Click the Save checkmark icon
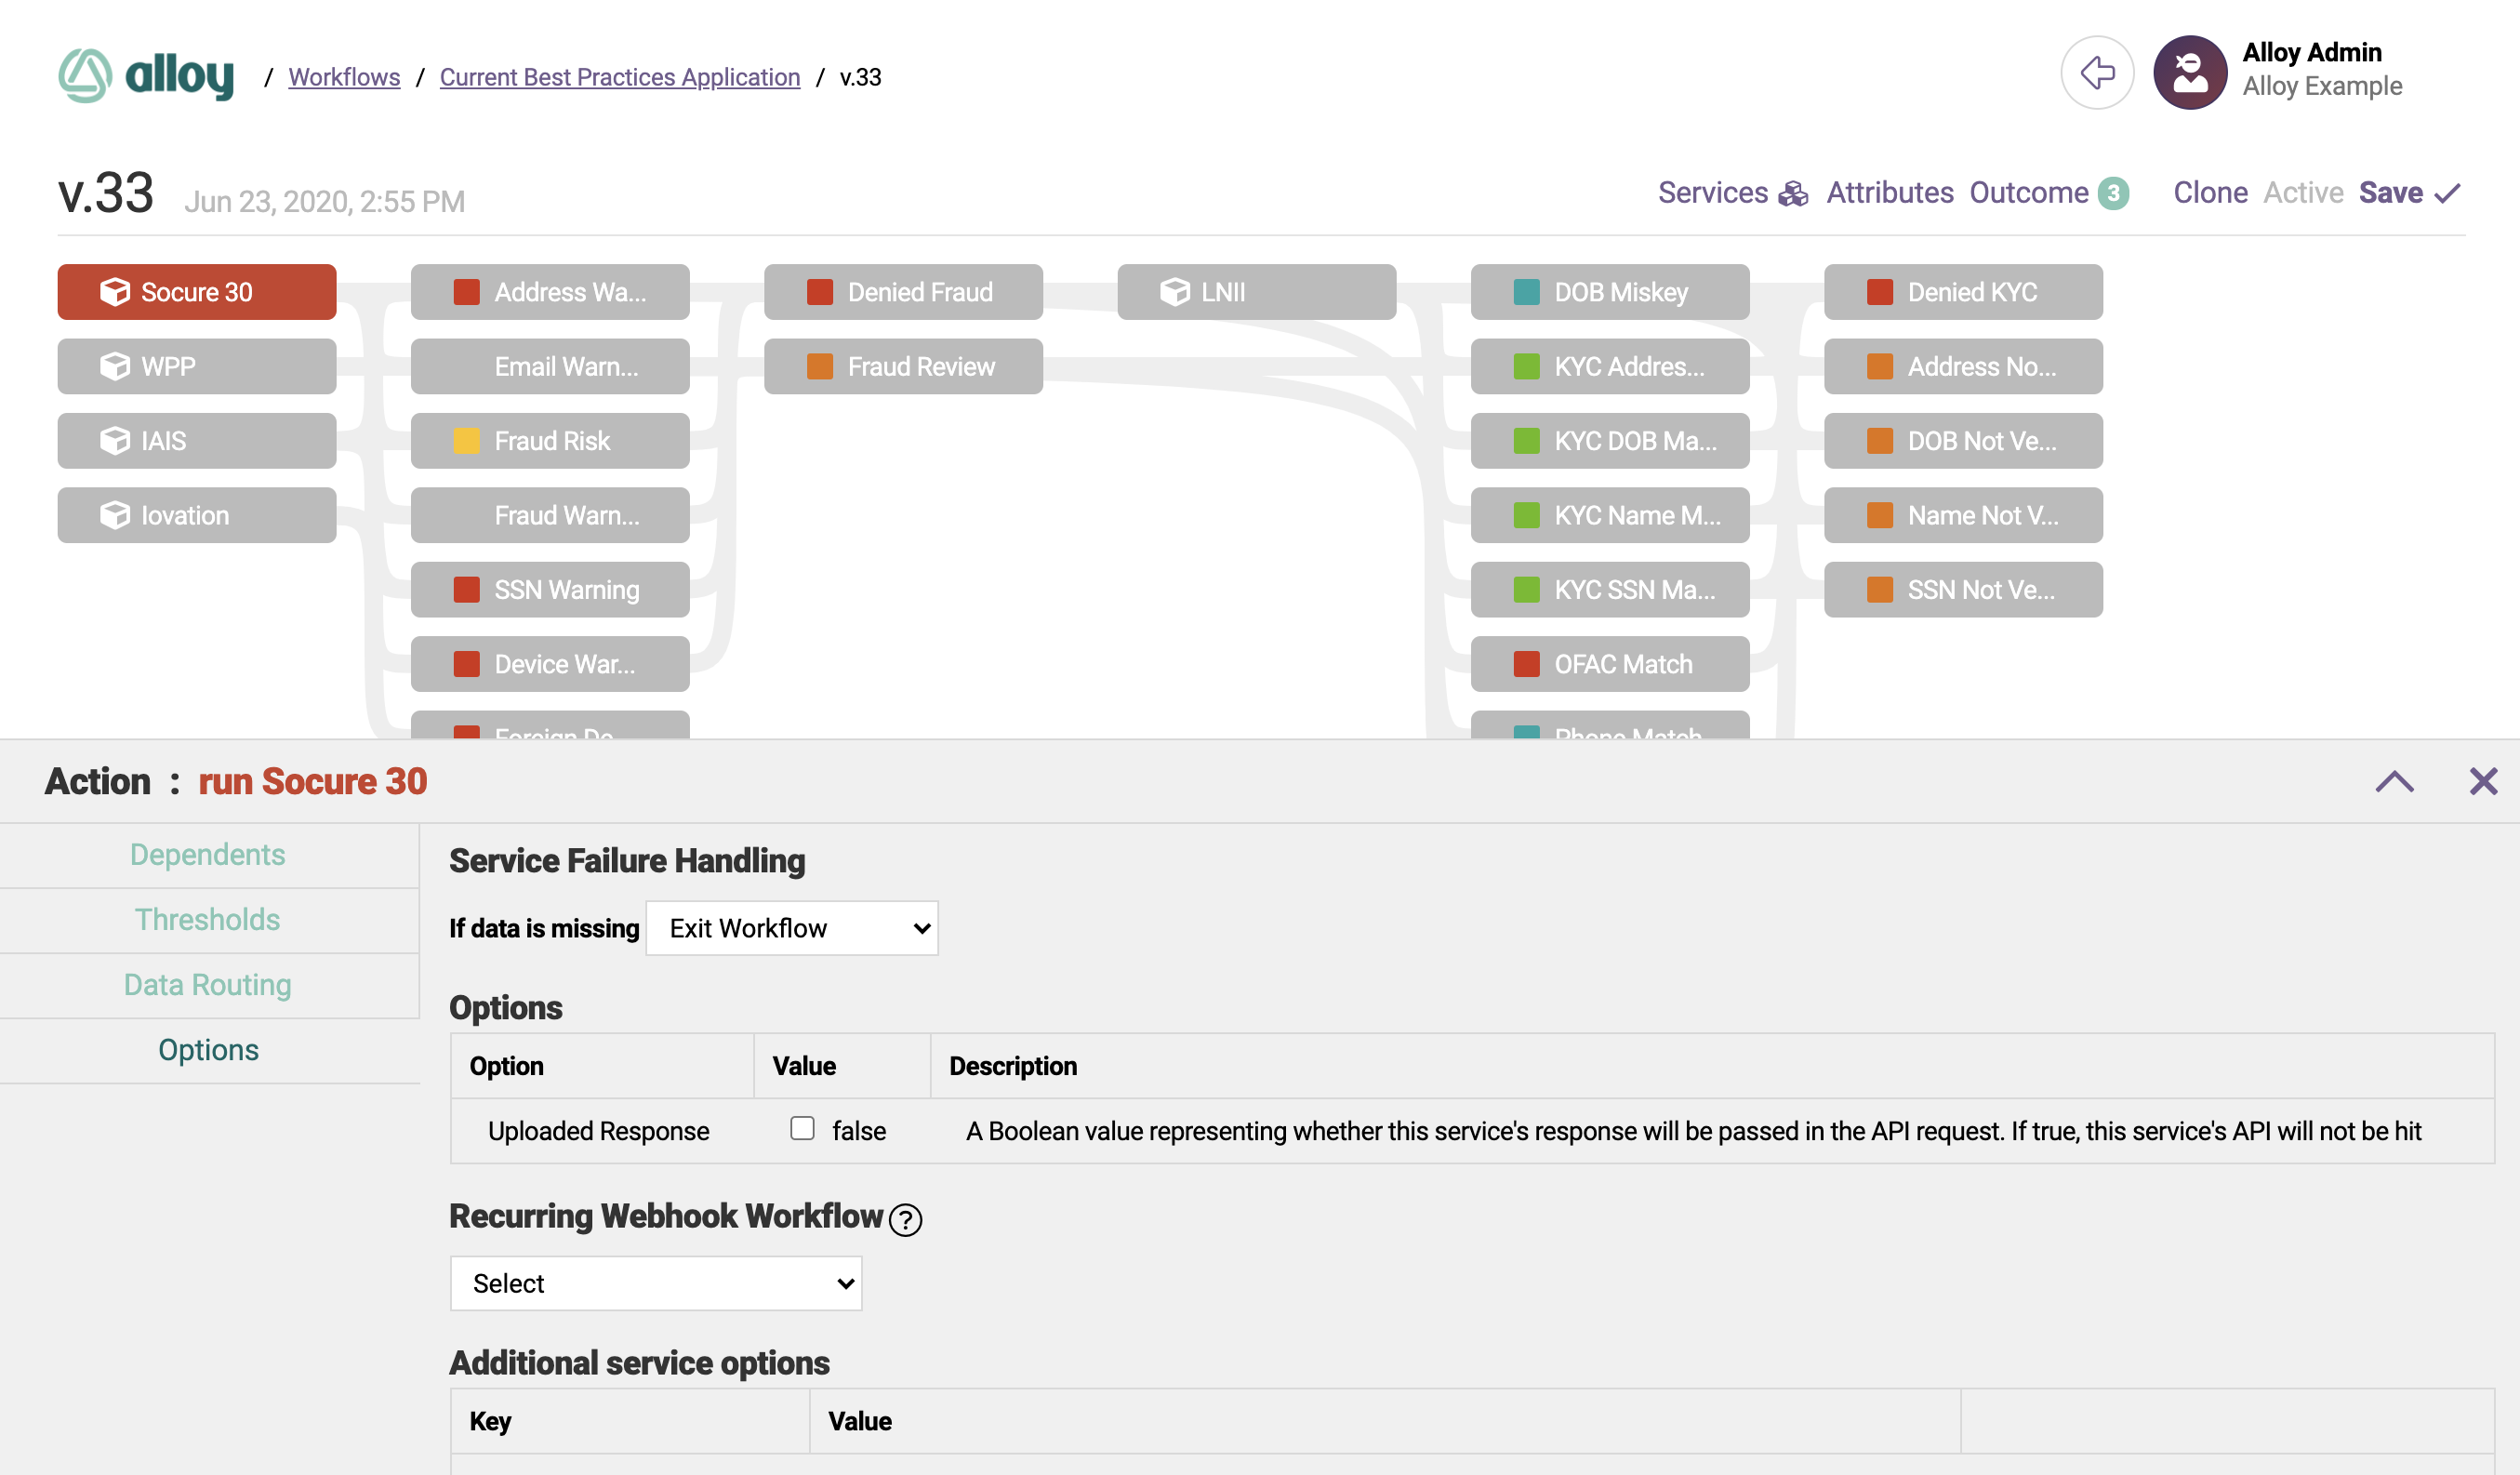The width and height of the screenshot is (2520, 1475). tap(2447, 193)
